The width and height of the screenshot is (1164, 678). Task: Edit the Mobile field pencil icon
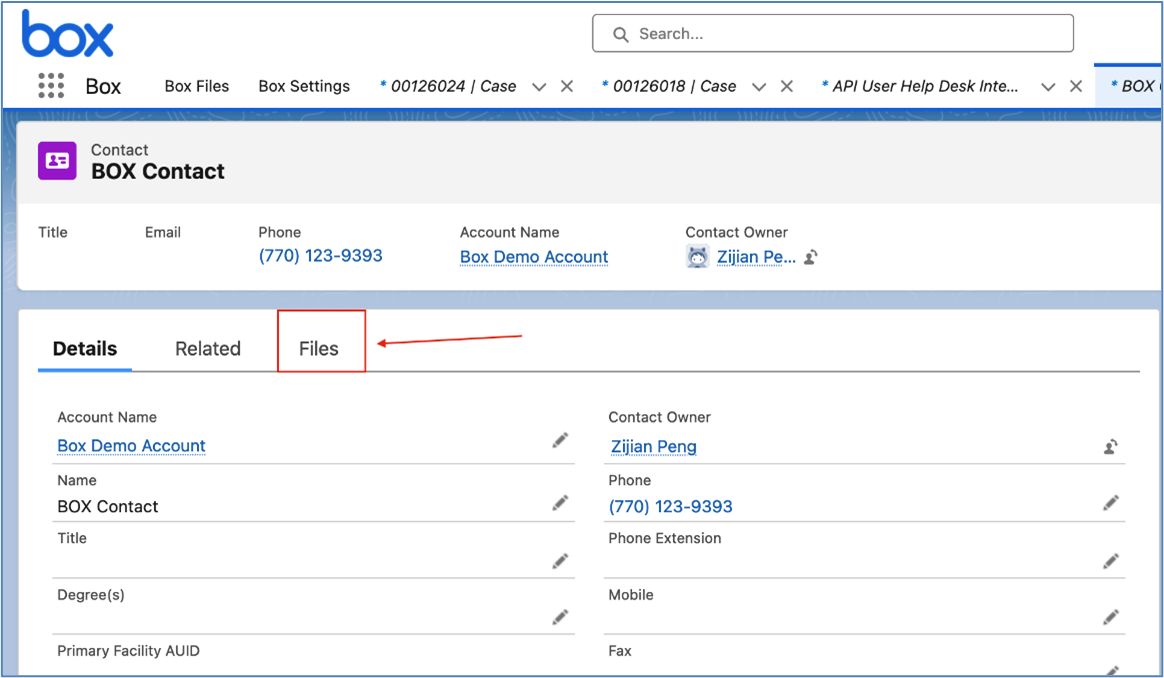pyautogui.click(x=1111, y=617)
